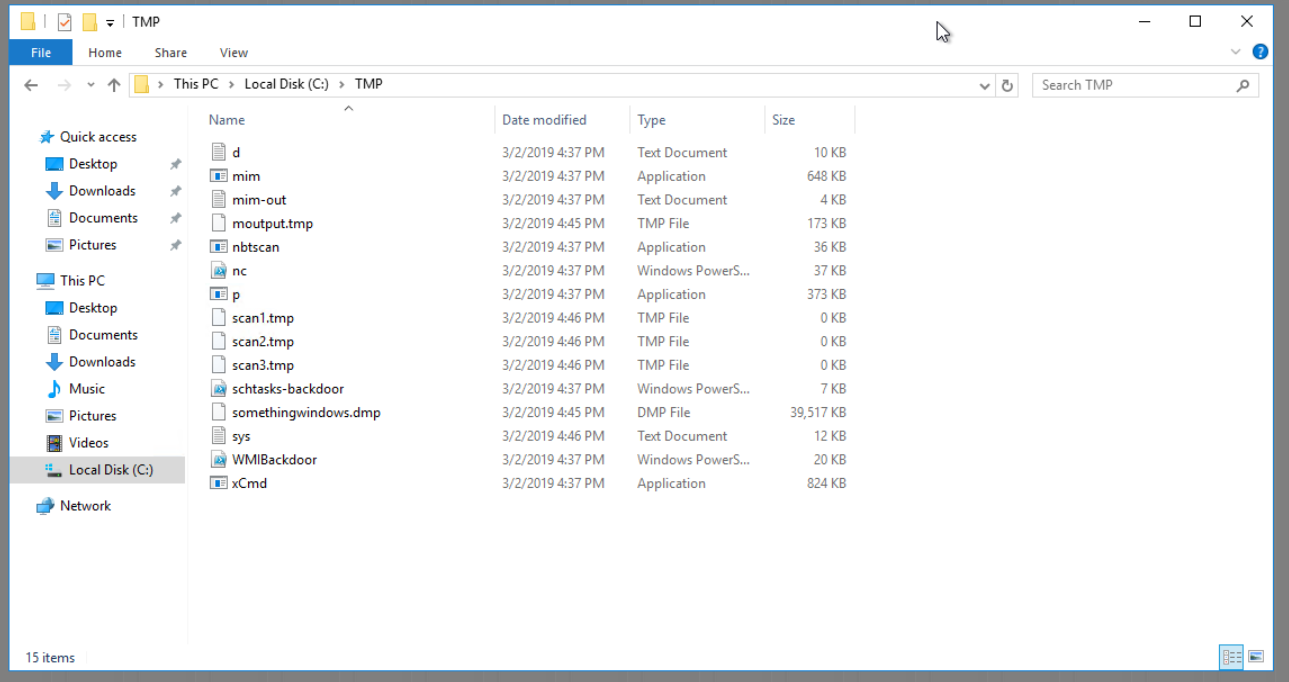Unpin Downloads from Quick access

pos(175,191)
